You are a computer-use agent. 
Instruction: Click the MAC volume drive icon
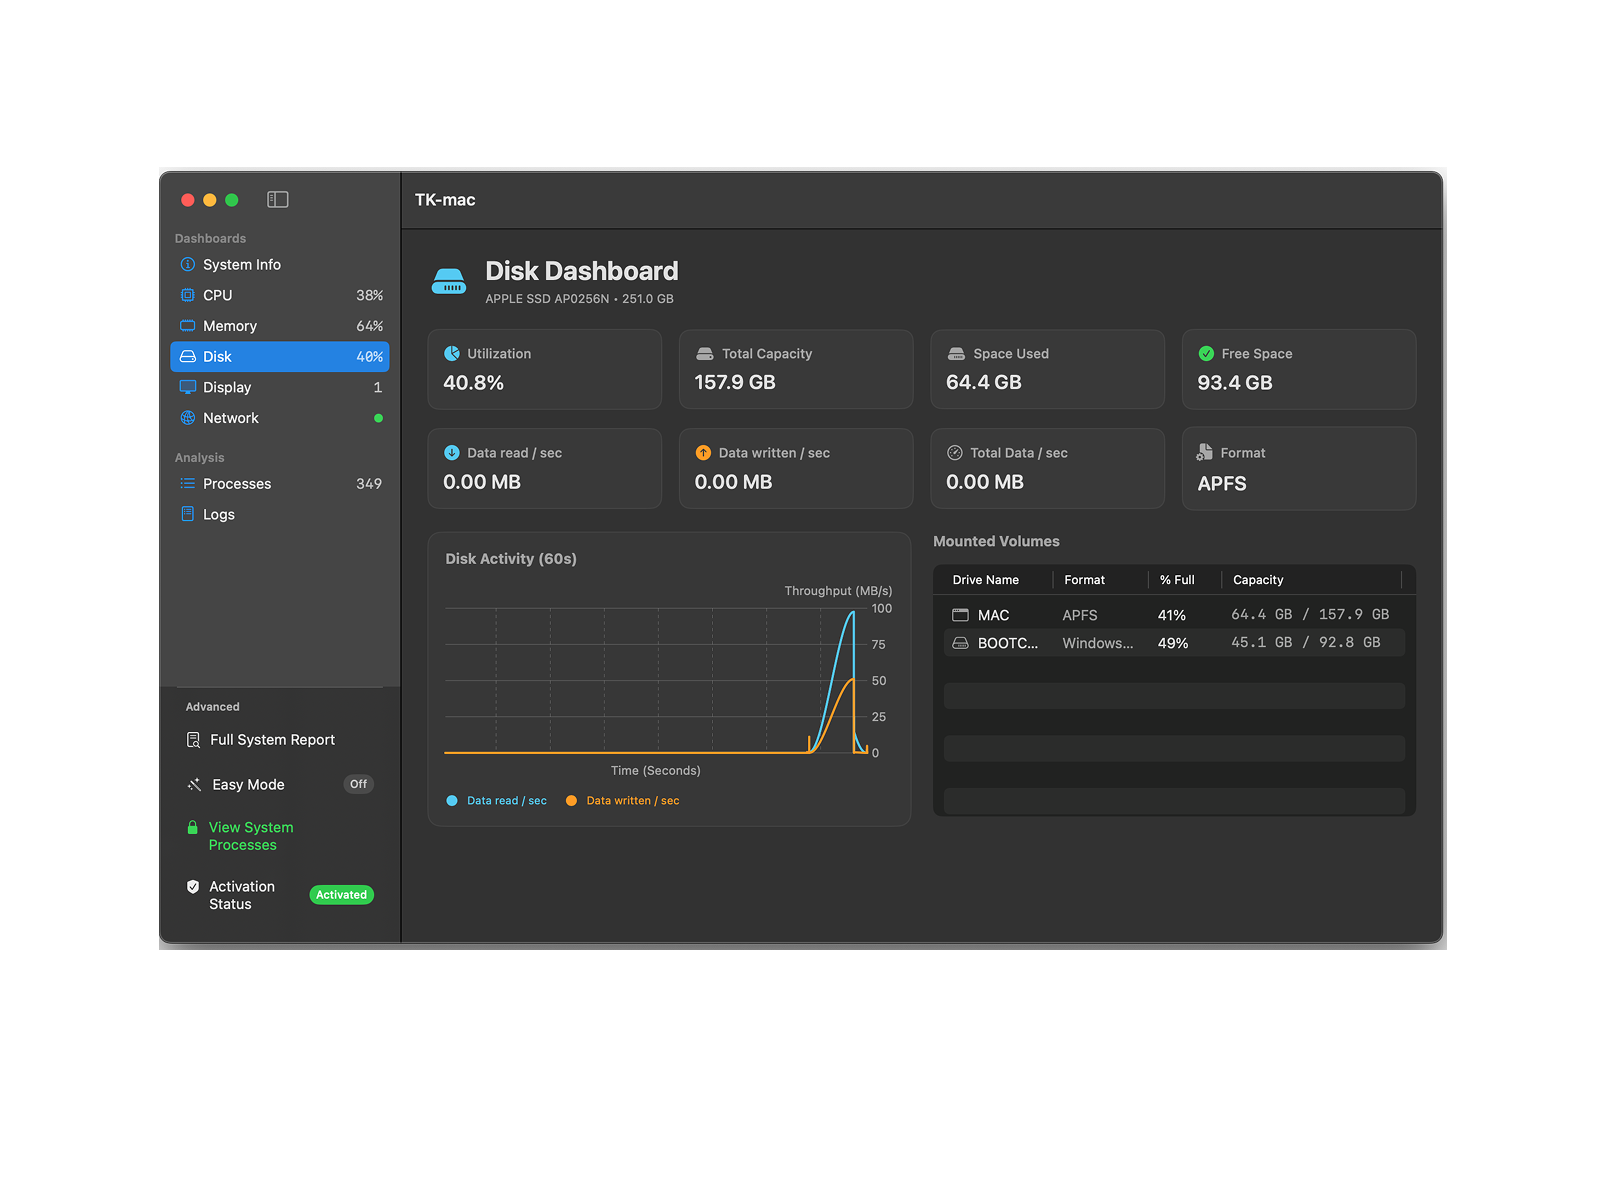(960, 615)
